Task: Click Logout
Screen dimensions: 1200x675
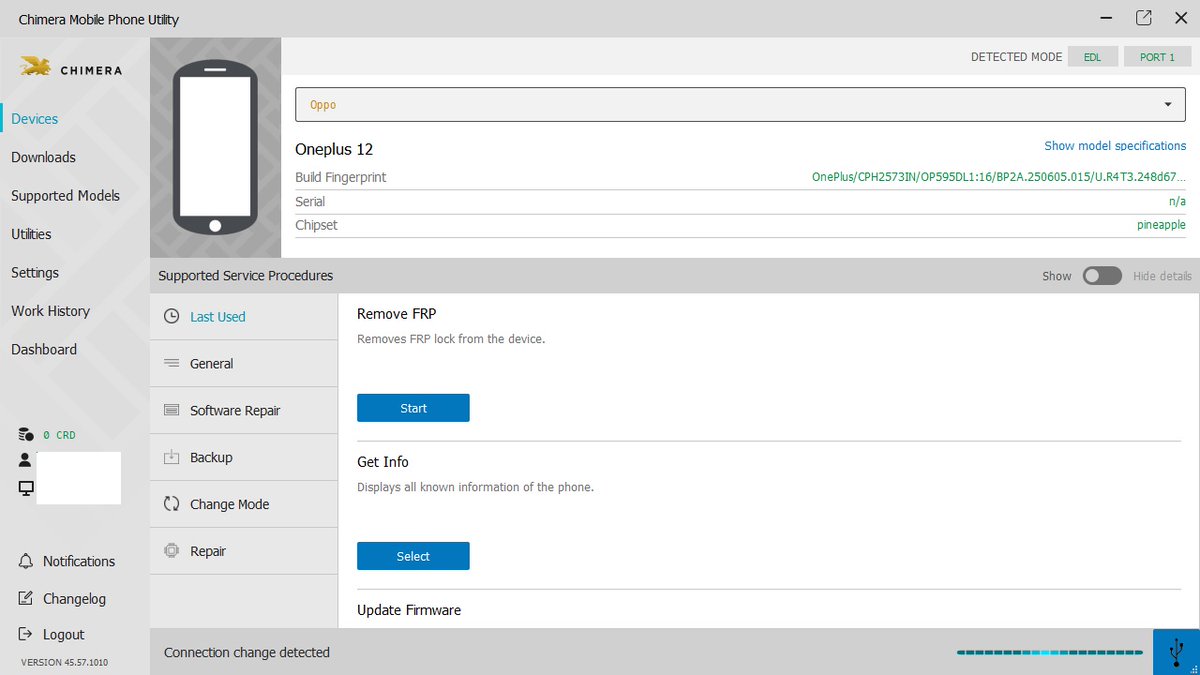Action: coord(63,634)
